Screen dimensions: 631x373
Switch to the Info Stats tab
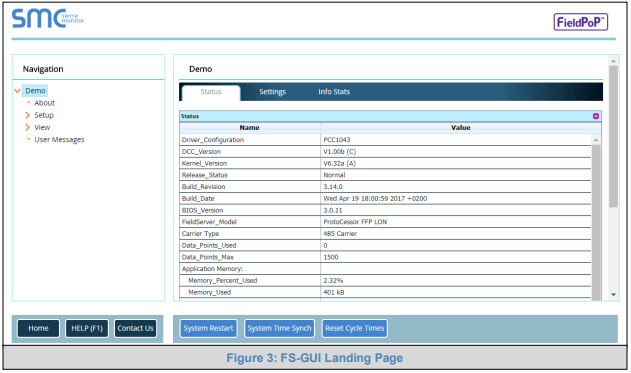[x=334, y=92]
